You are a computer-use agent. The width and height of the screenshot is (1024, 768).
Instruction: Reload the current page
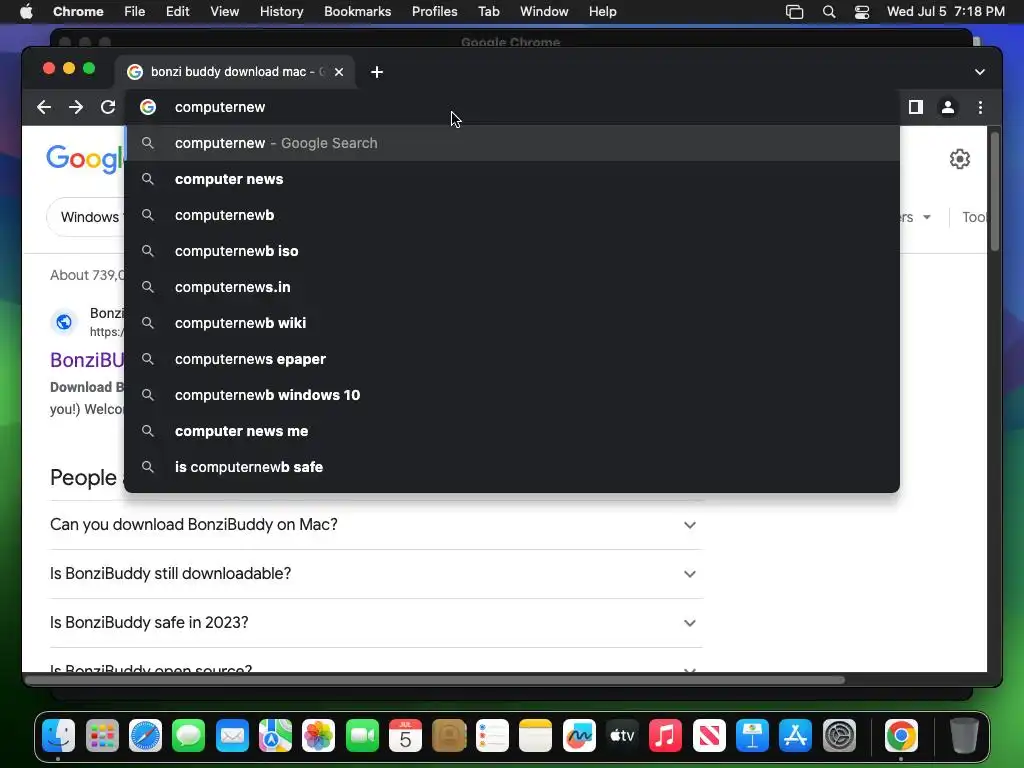[x=108, y=107]
